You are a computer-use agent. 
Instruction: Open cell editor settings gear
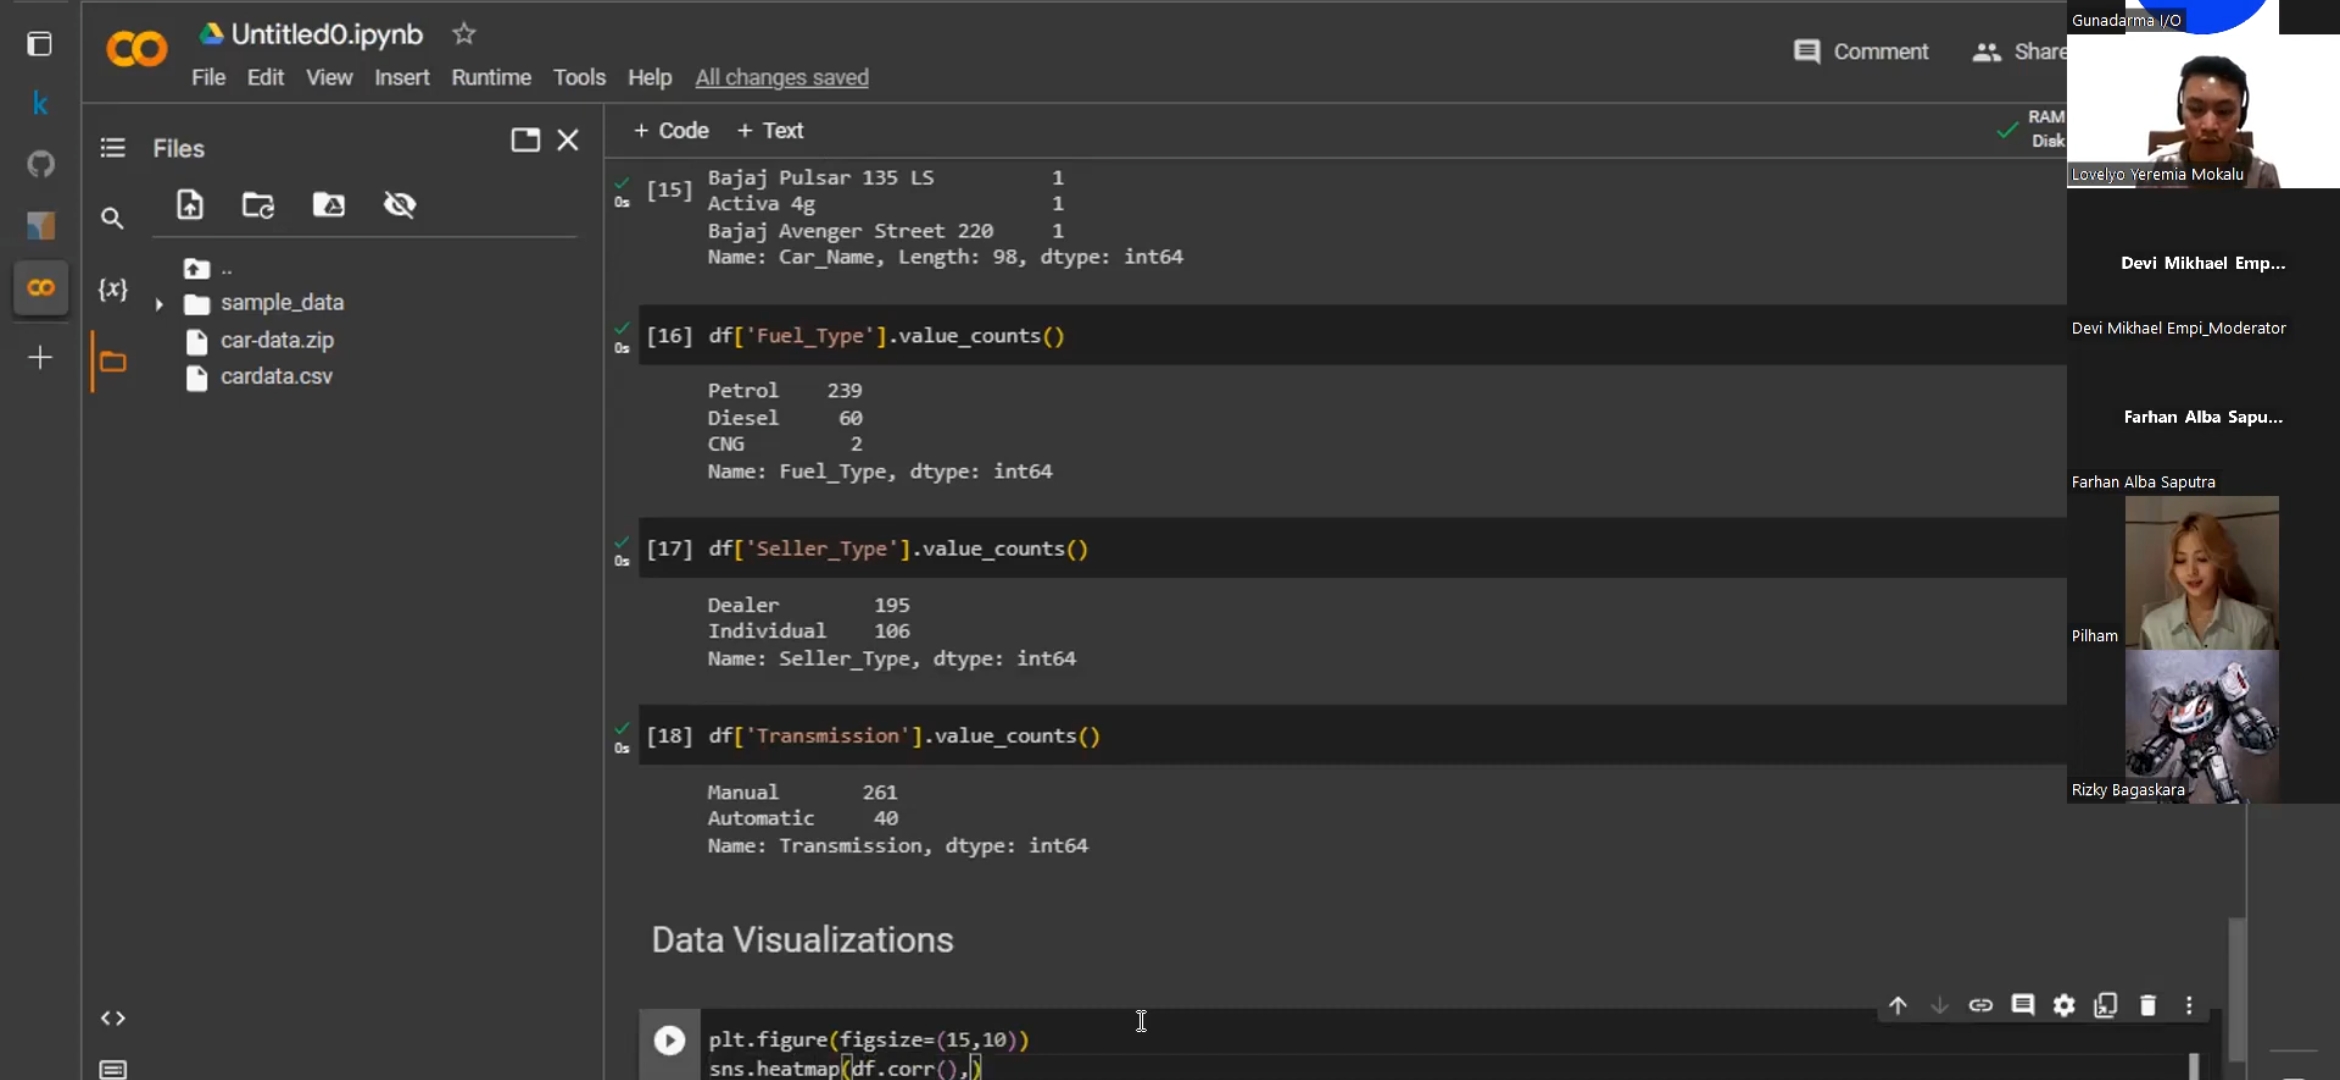(2064, 1005)
